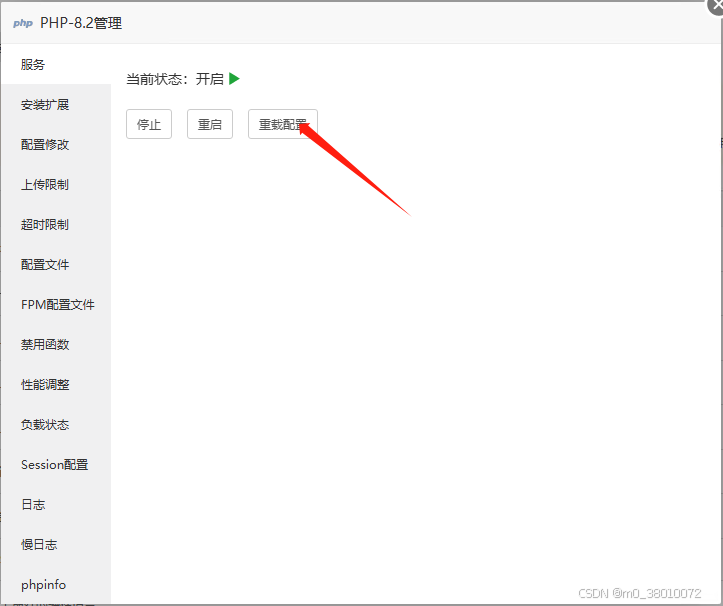The width and height of the screenshot is (723, 606).
Task: Open the Session配置 tab
Action: [56, 464]
